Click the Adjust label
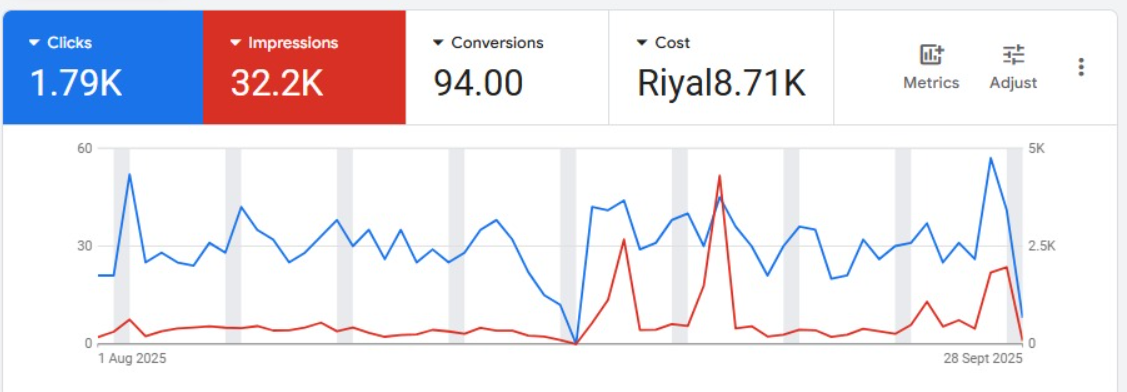This screenshot has width=1127, height=392. coord(1013,83)
